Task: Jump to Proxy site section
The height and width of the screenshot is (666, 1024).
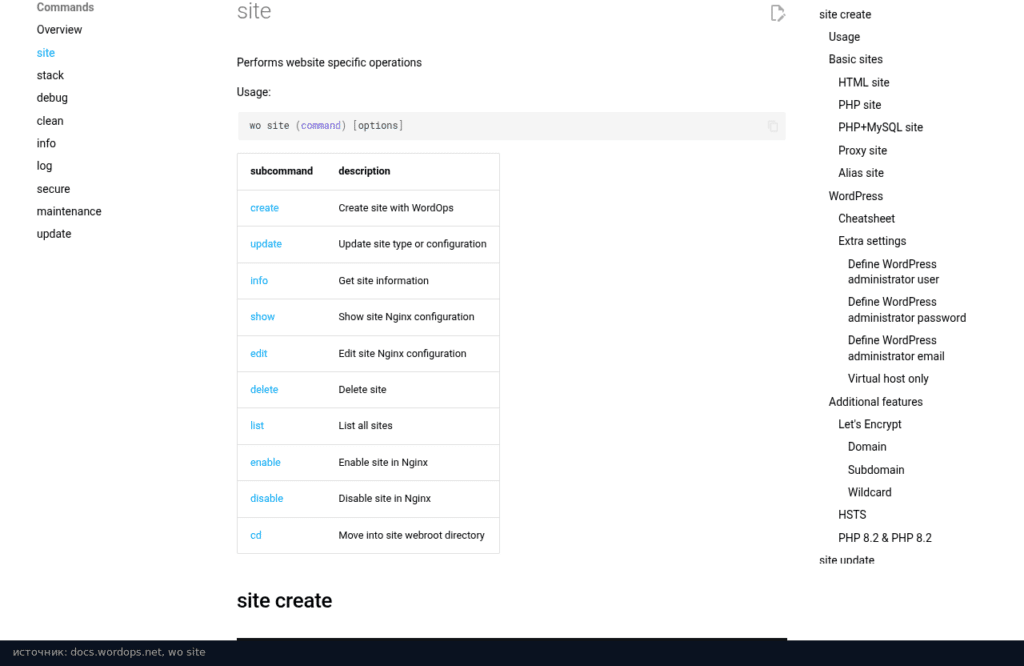Action: (863, 151)
